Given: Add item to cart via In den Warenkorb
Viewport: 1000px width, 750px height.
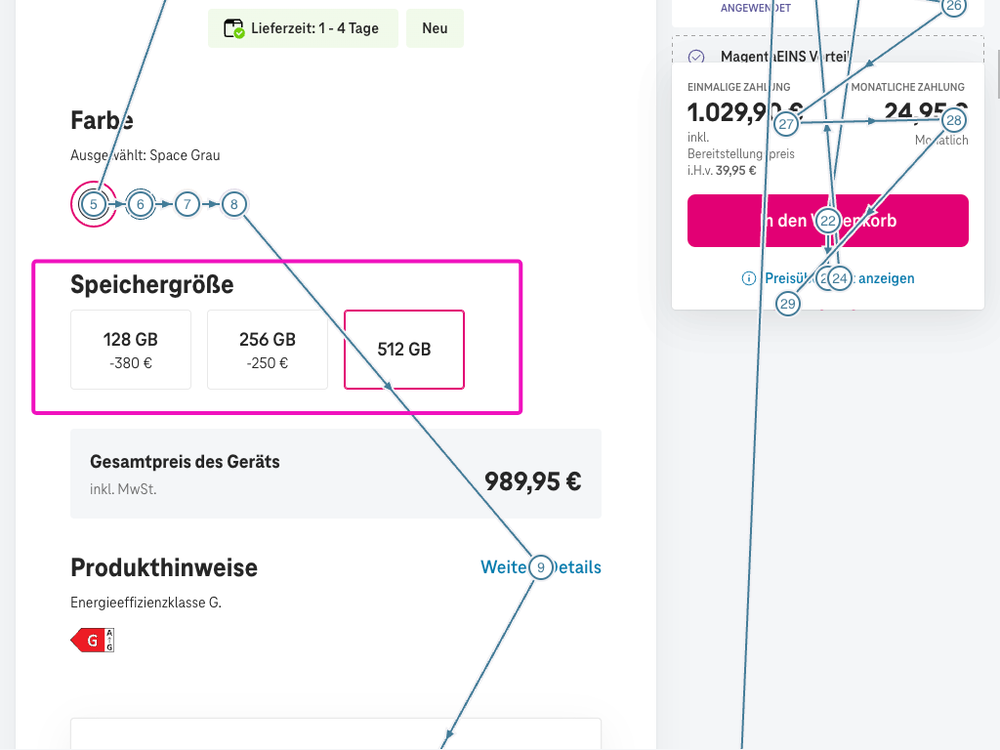Looking at the screenshot, I should (827, 220).
